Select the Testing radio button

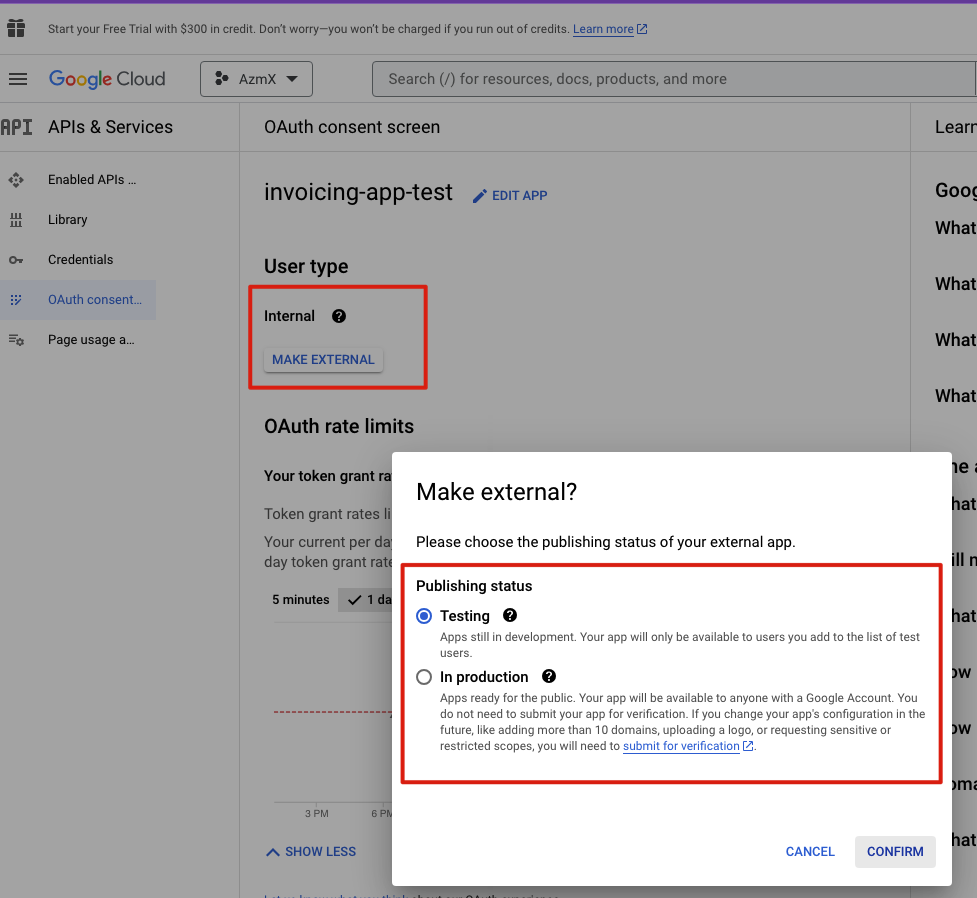point(424,616)
